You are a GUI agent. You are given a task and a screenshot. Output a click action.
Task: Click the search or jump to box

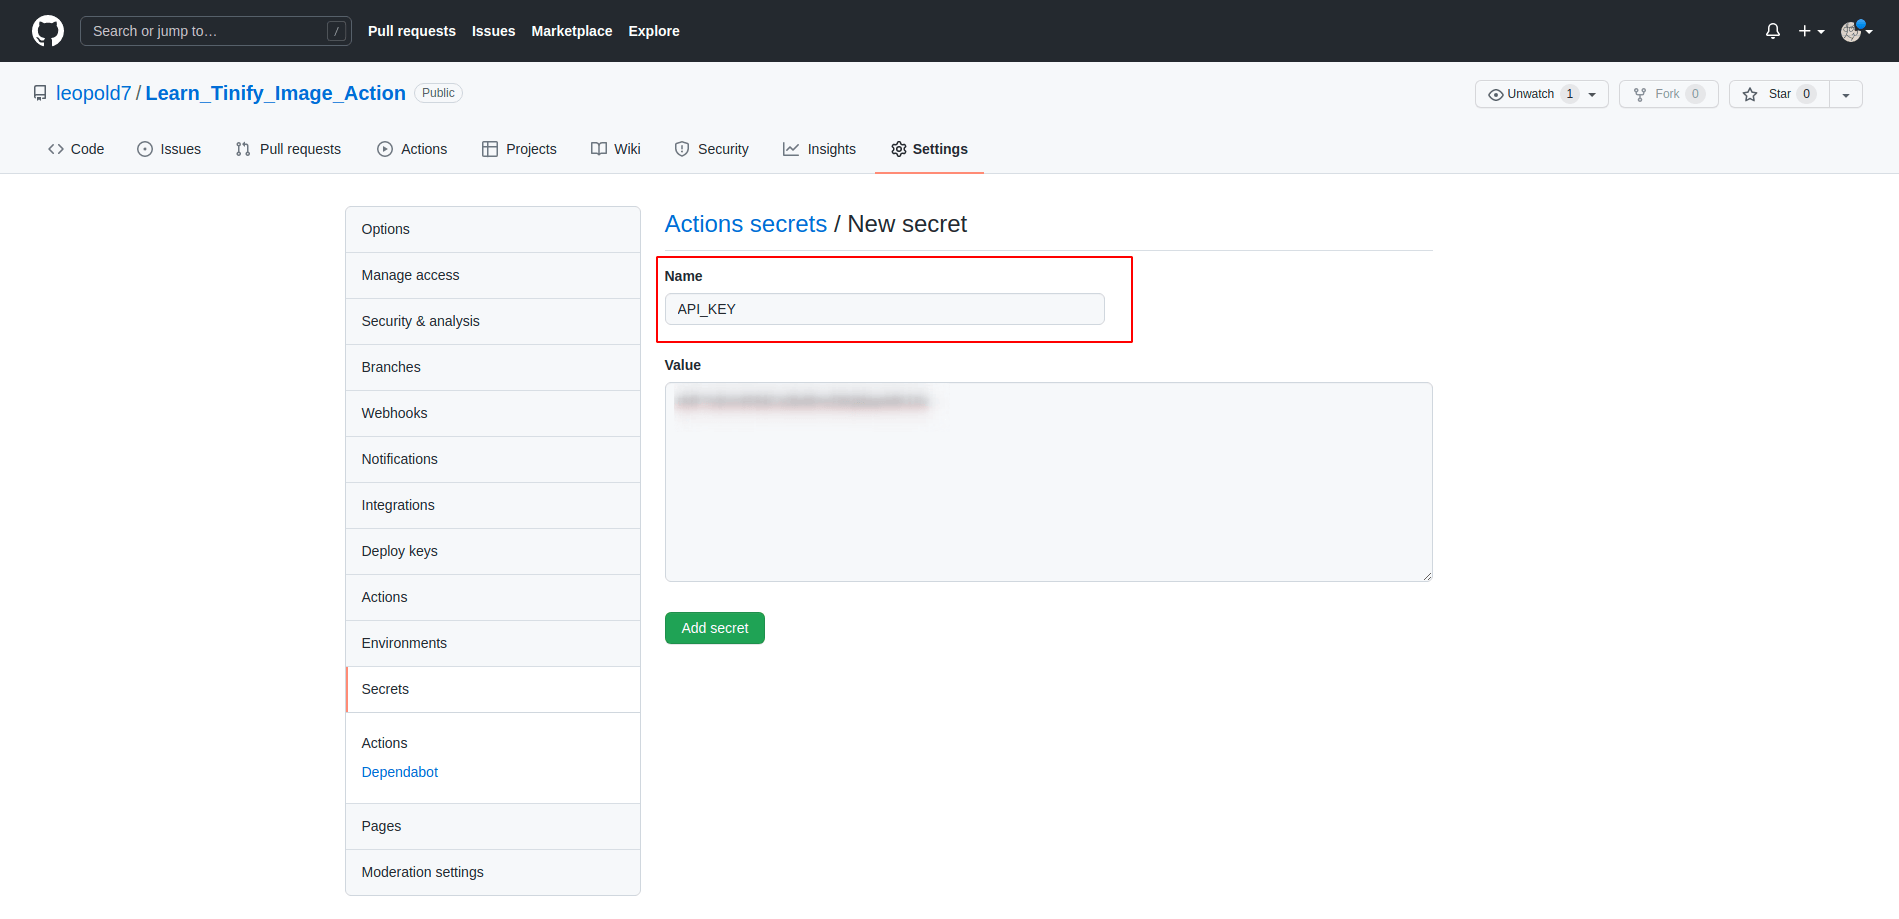tap(215, 31)
